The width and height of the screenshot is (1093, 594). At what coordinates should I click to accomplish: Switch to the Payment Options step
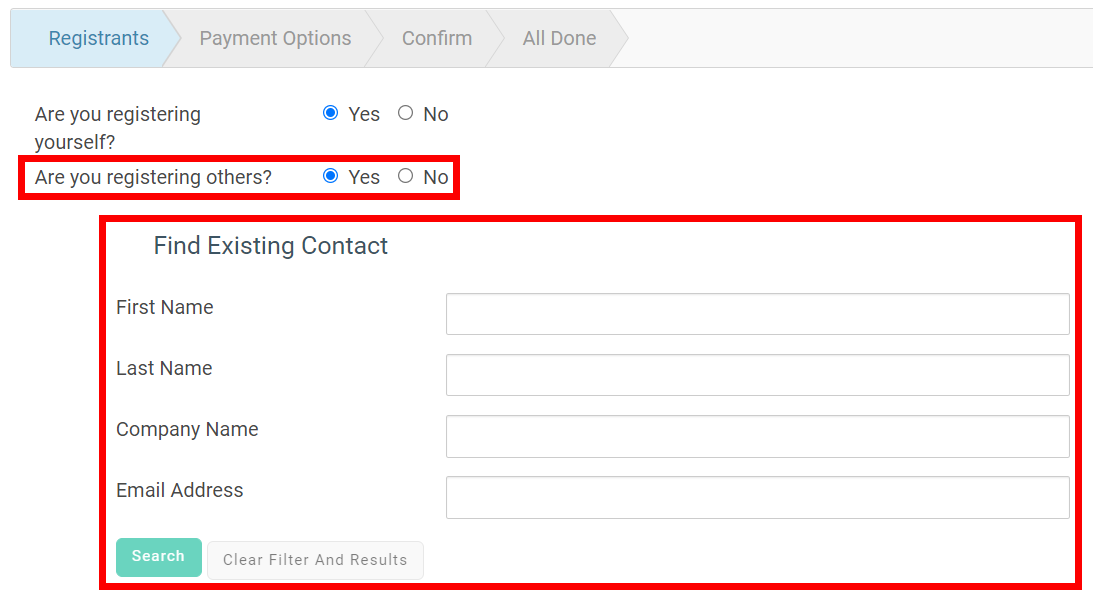point(275,38)
